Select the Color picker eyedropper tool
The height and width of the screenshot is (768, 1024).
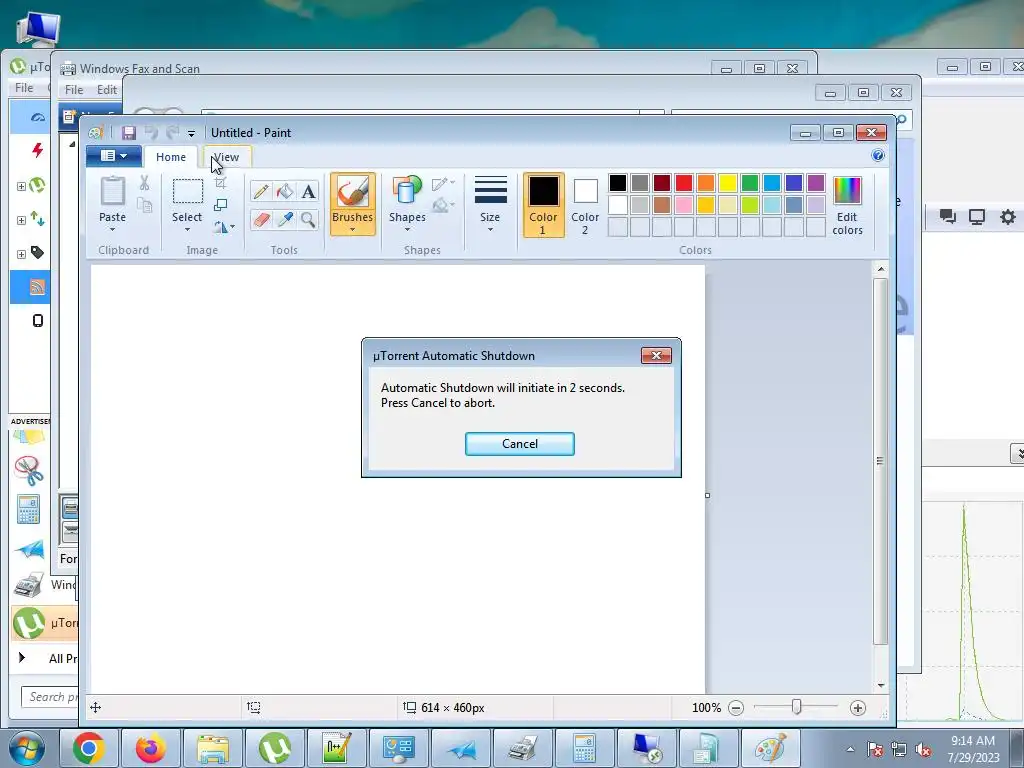coord(285,219)
